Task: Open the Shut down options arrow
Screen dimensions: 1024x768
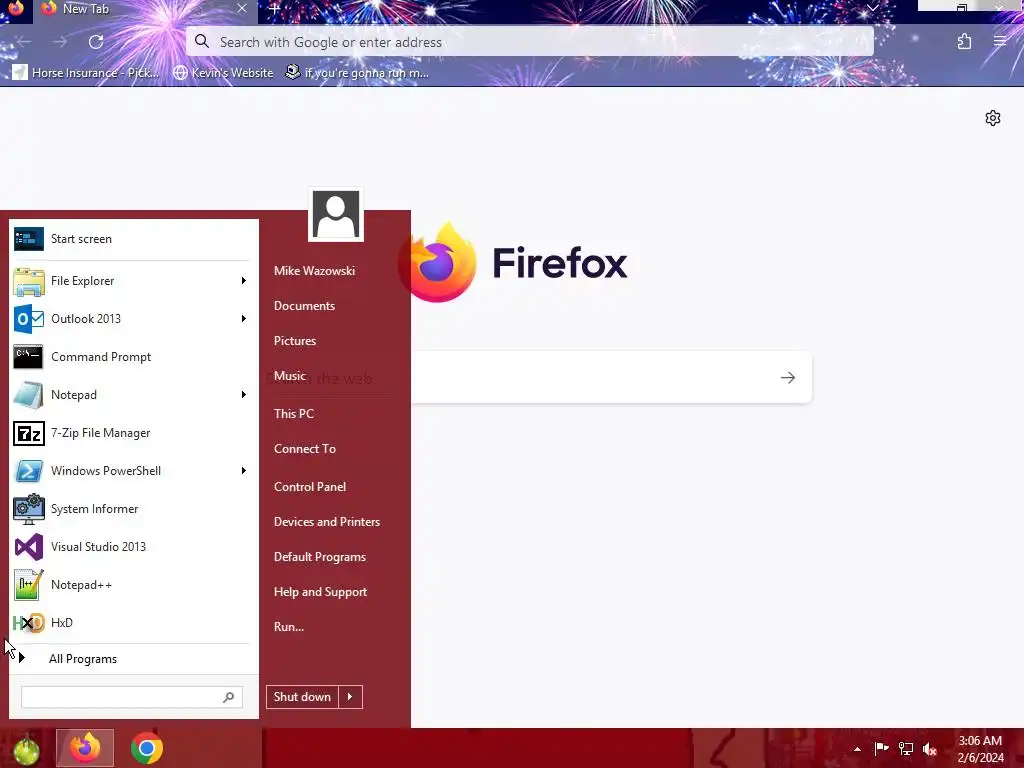Action: [x=350, y=697]
